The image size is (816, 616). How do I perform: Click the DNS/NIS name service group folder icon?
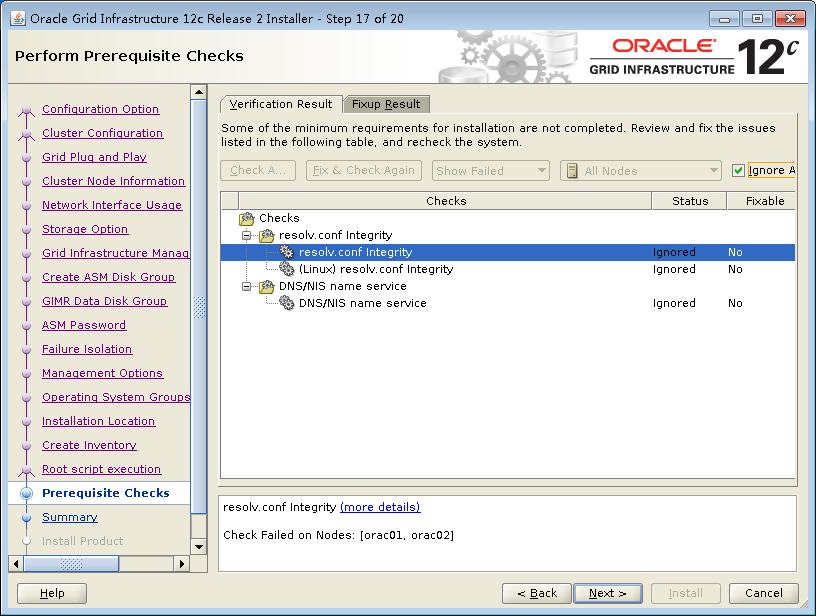266,286
